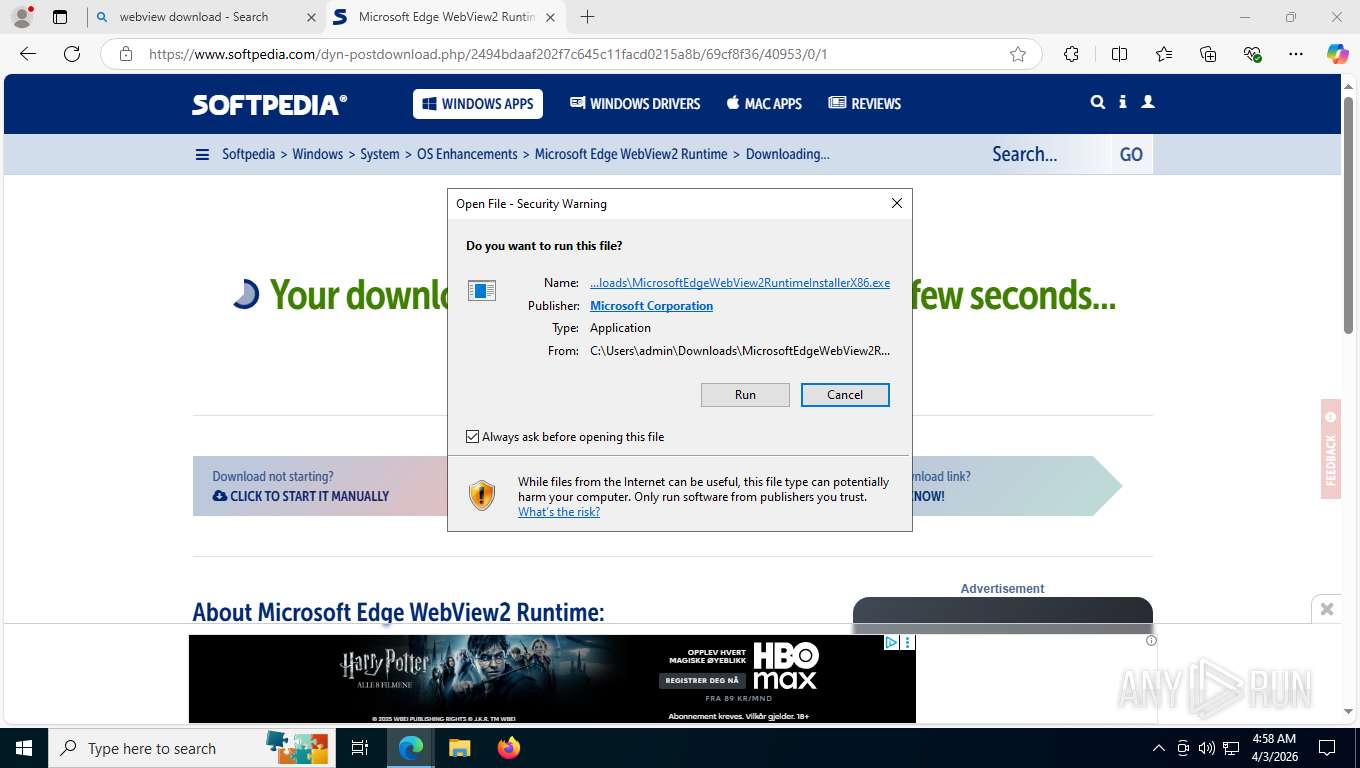Open a new browser tab
1360x768 pixels.
587,17
